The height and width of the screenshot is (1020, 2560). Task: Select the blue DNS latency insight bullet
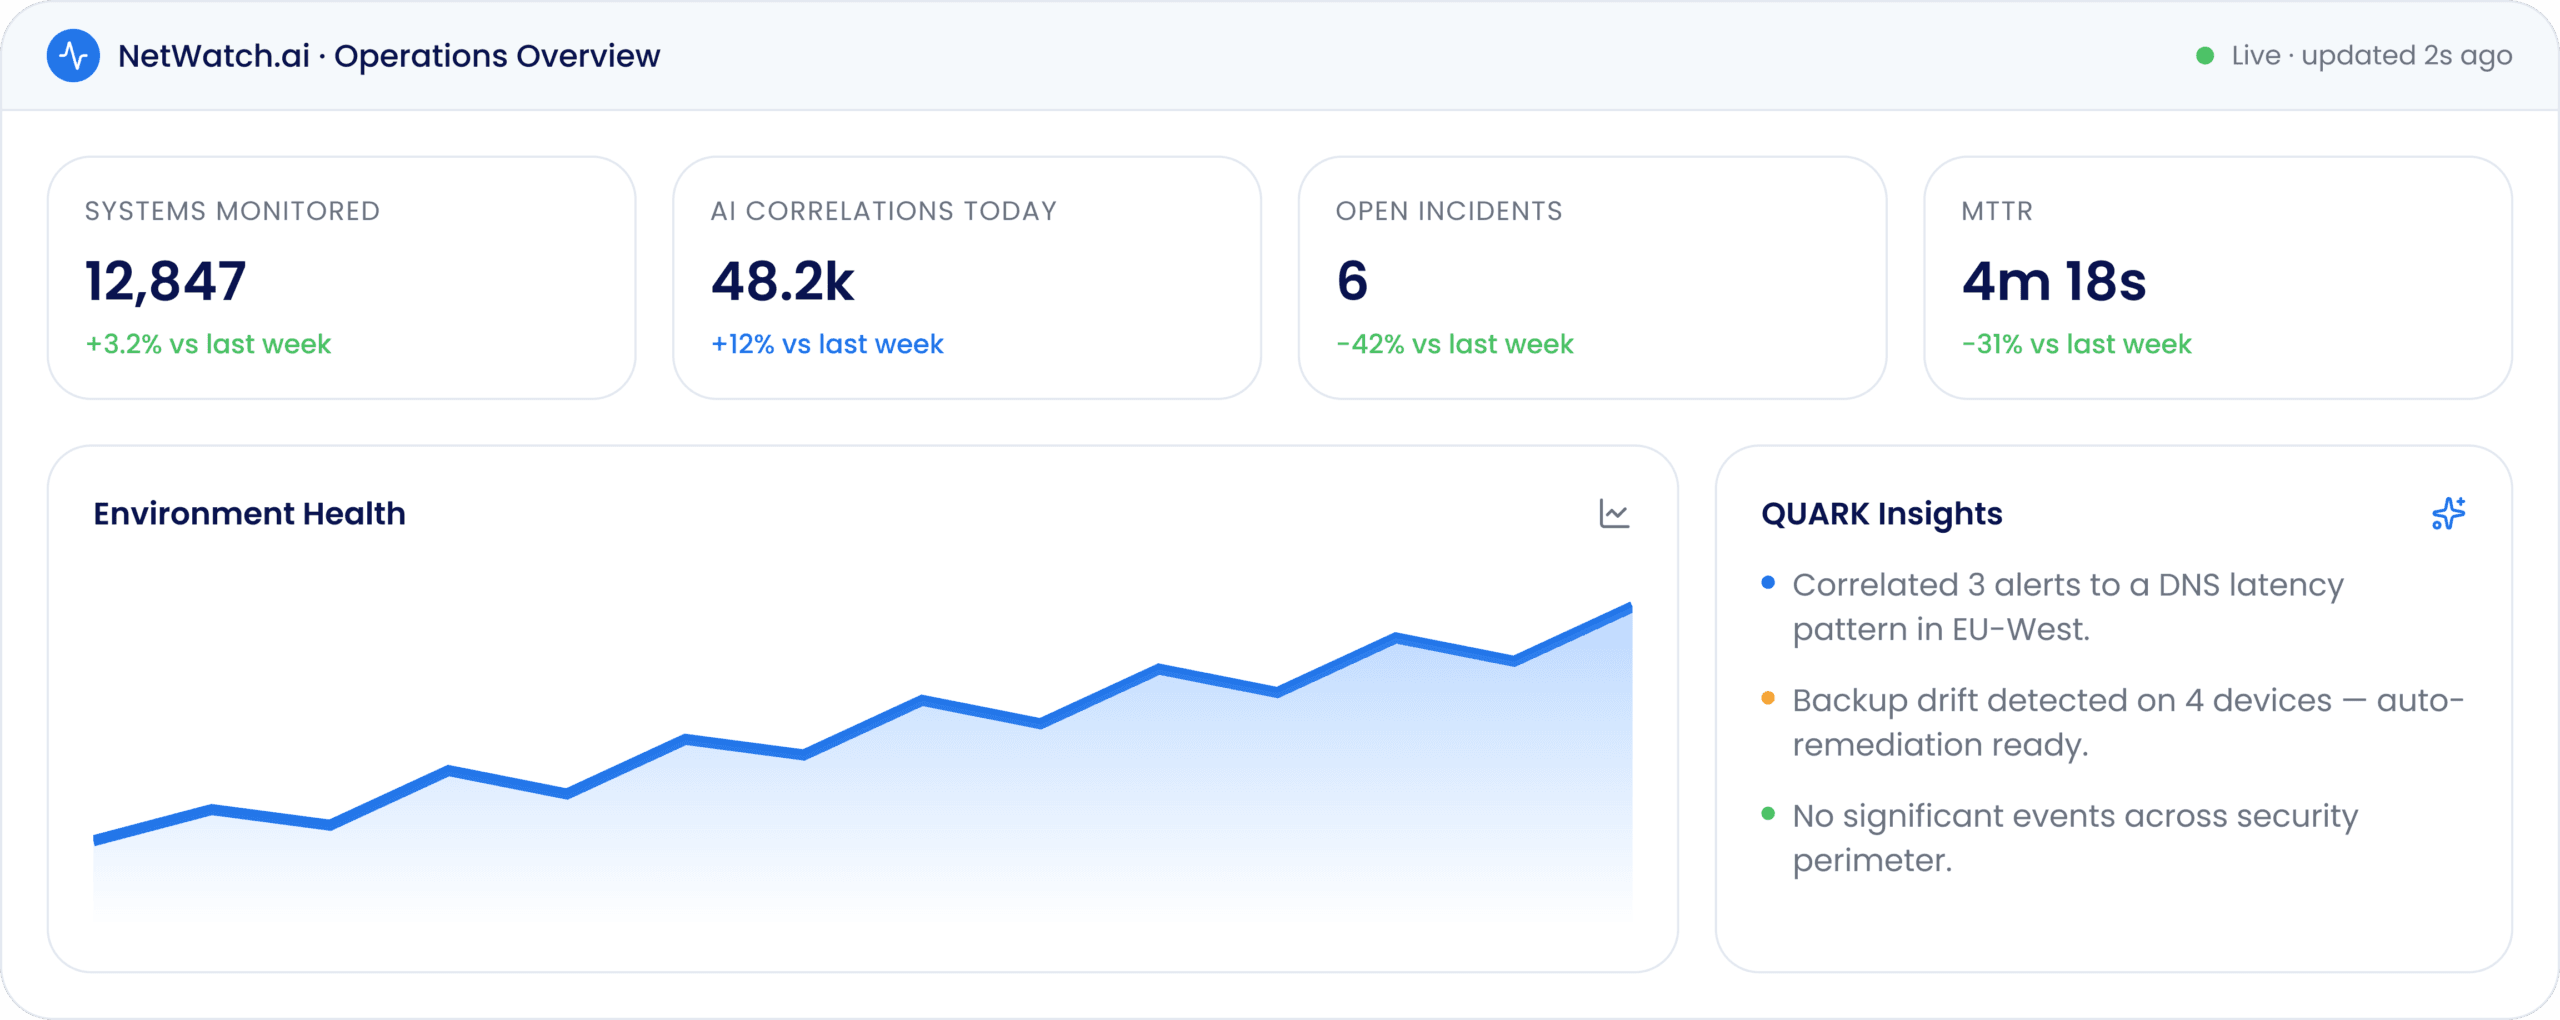click(x=1768, y=582)
